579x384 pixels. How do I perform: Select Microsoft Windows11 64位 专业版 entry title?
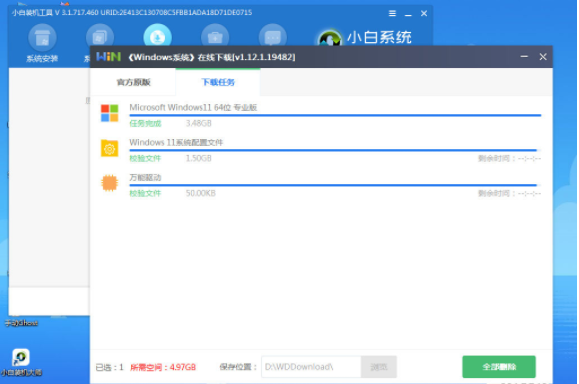tap(193, 107)
